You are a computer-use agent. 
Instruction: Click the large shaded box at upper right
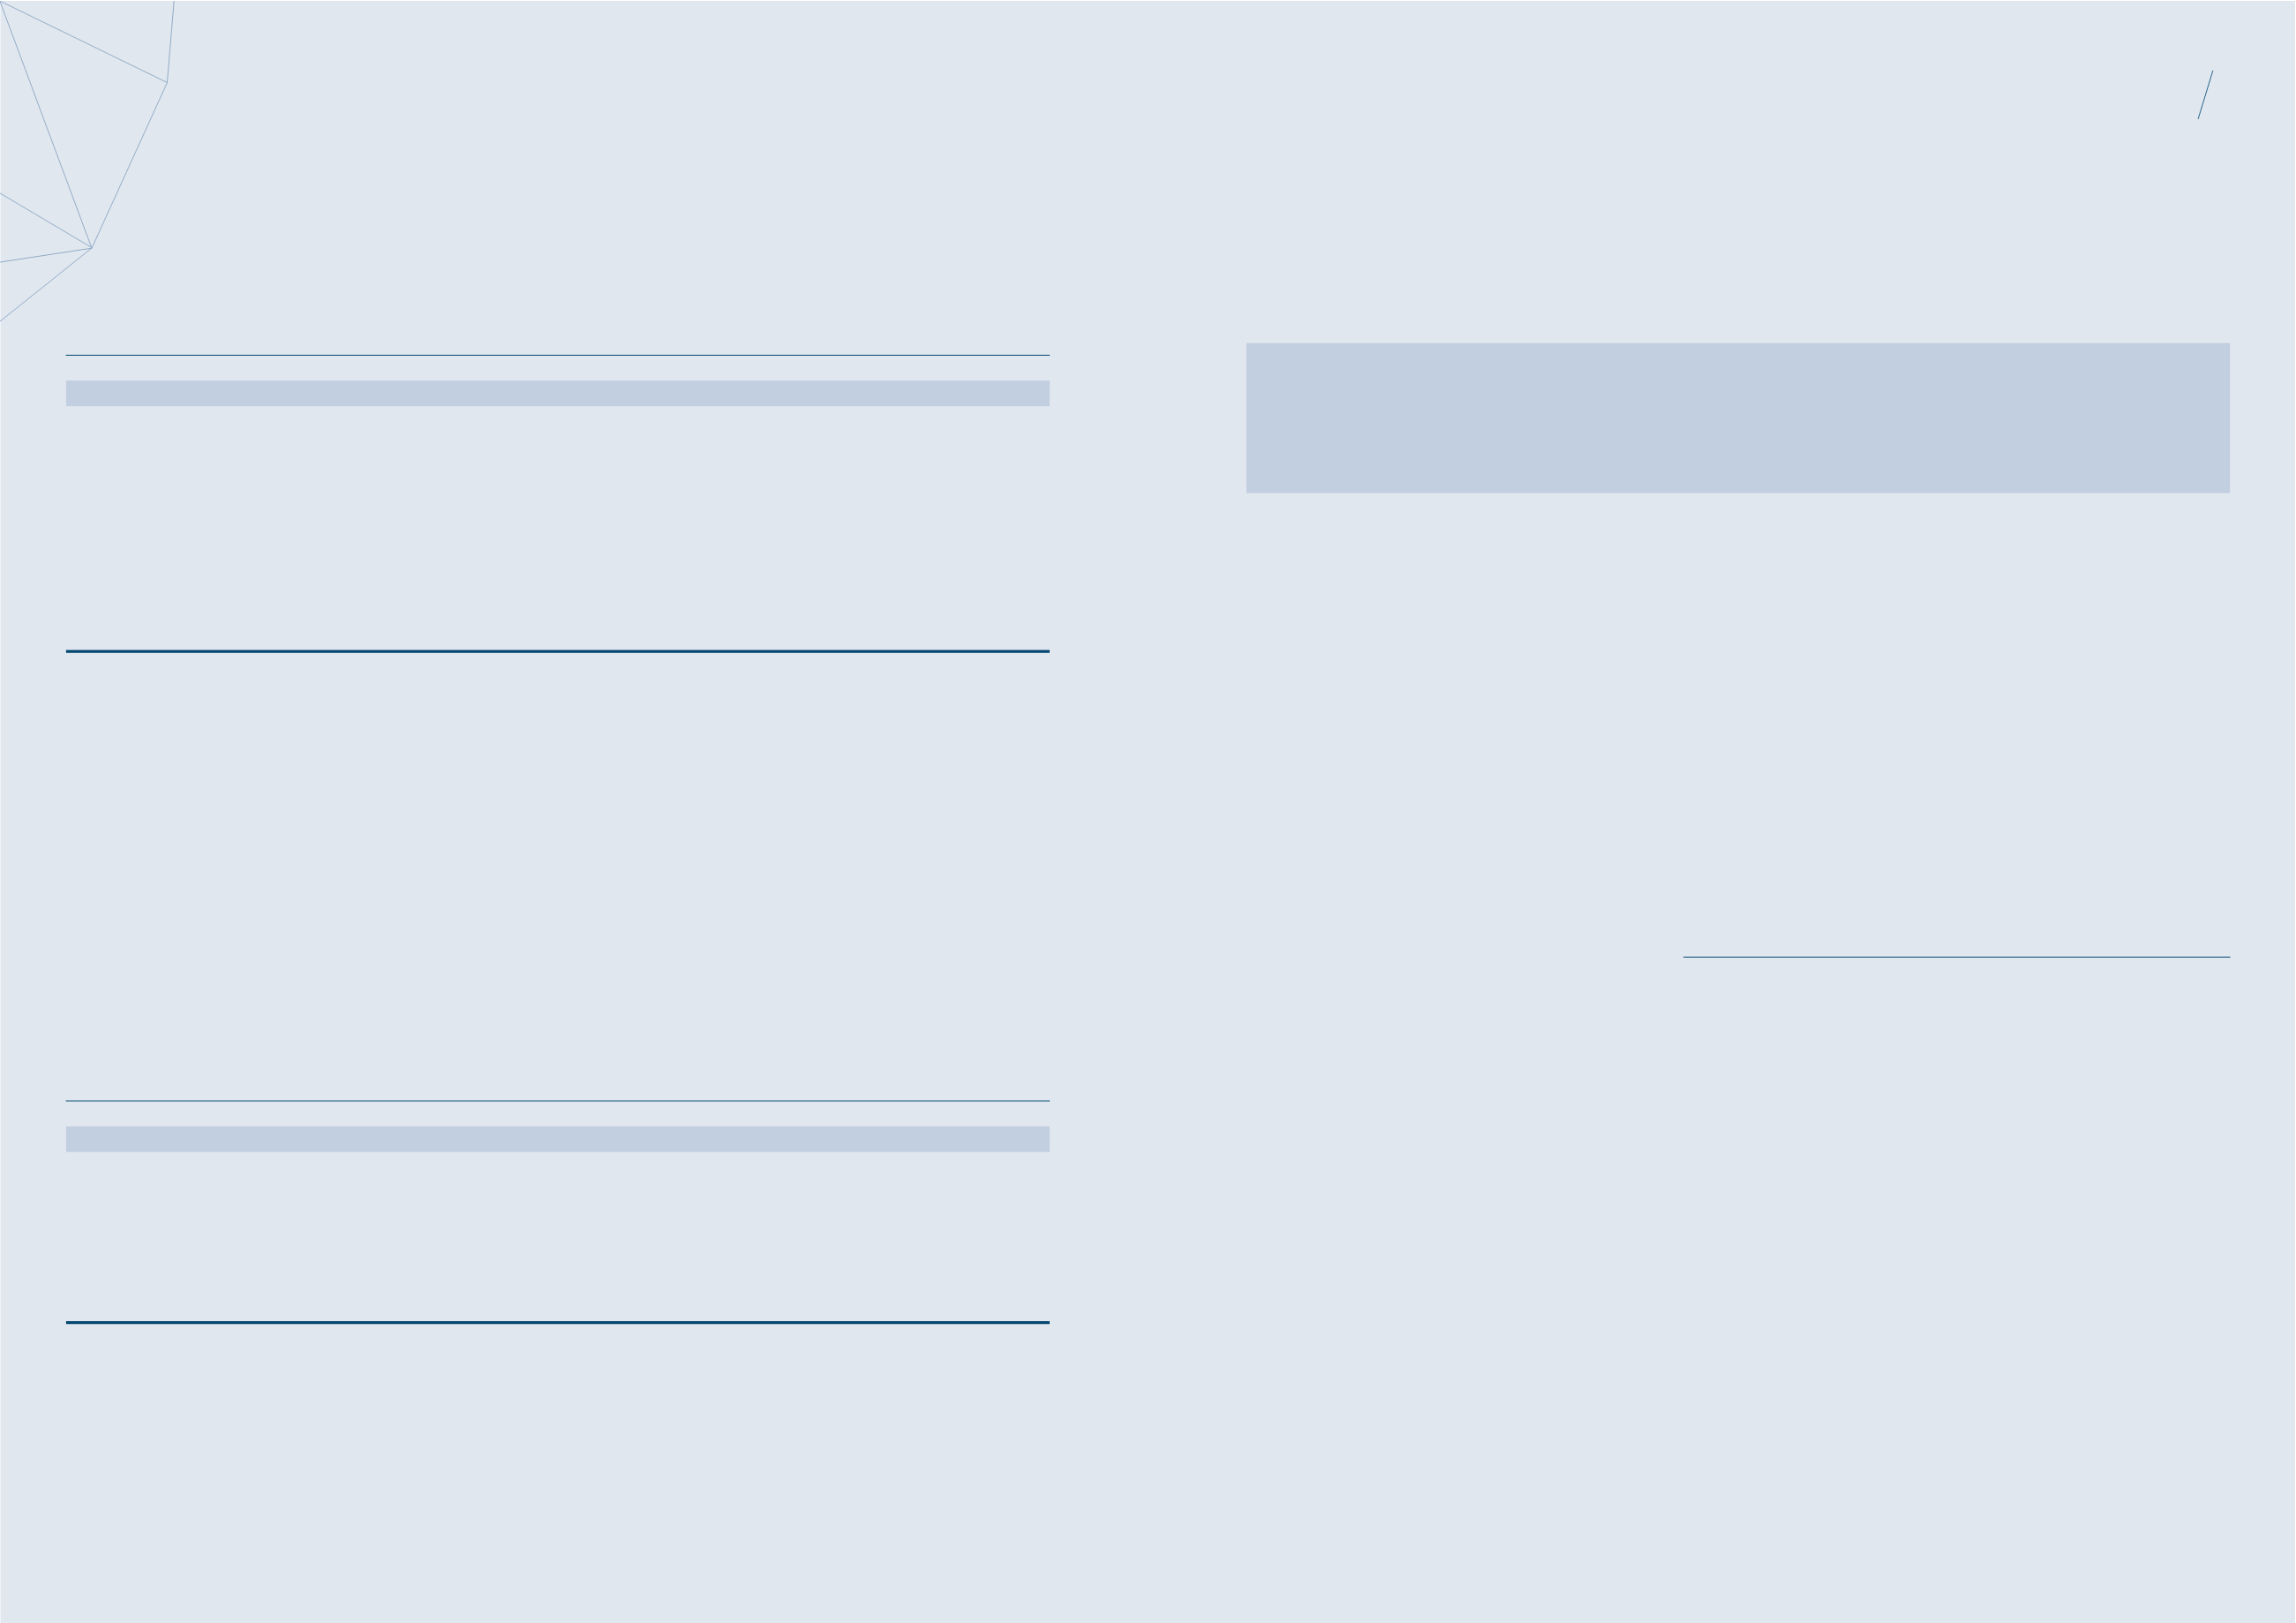tap(1738, 418)
